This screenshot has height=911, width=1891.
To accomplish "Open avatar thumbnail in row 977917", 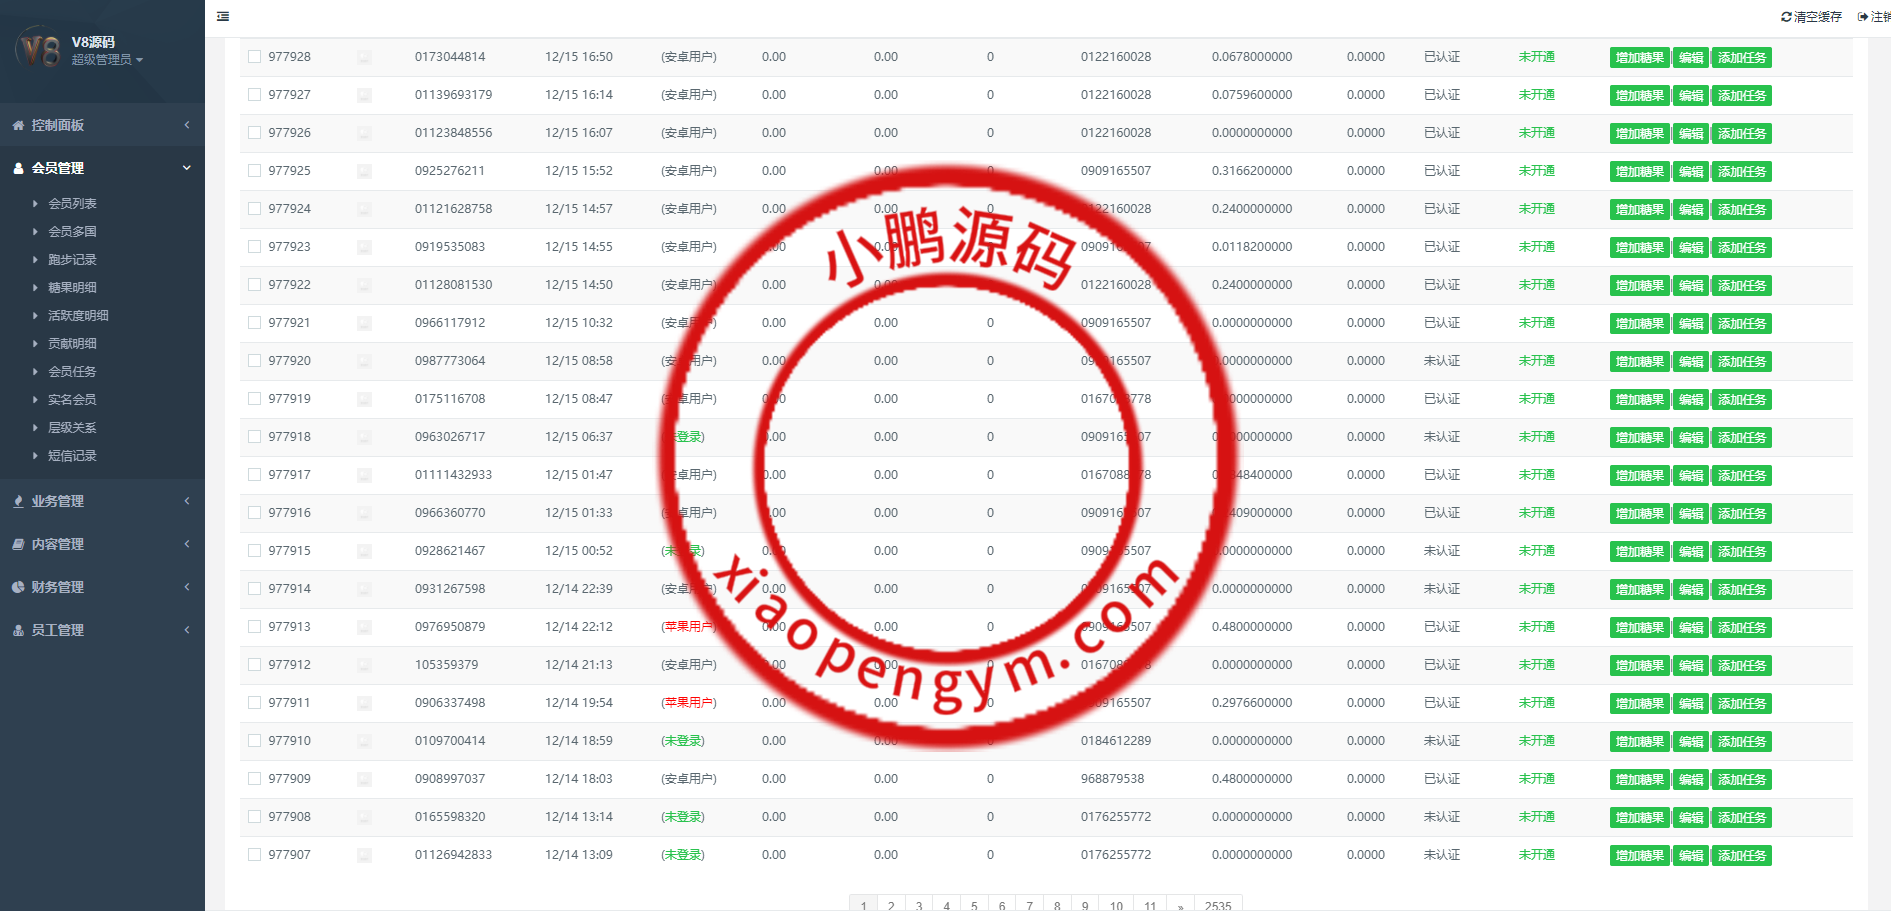I will (x=364, y=476).
